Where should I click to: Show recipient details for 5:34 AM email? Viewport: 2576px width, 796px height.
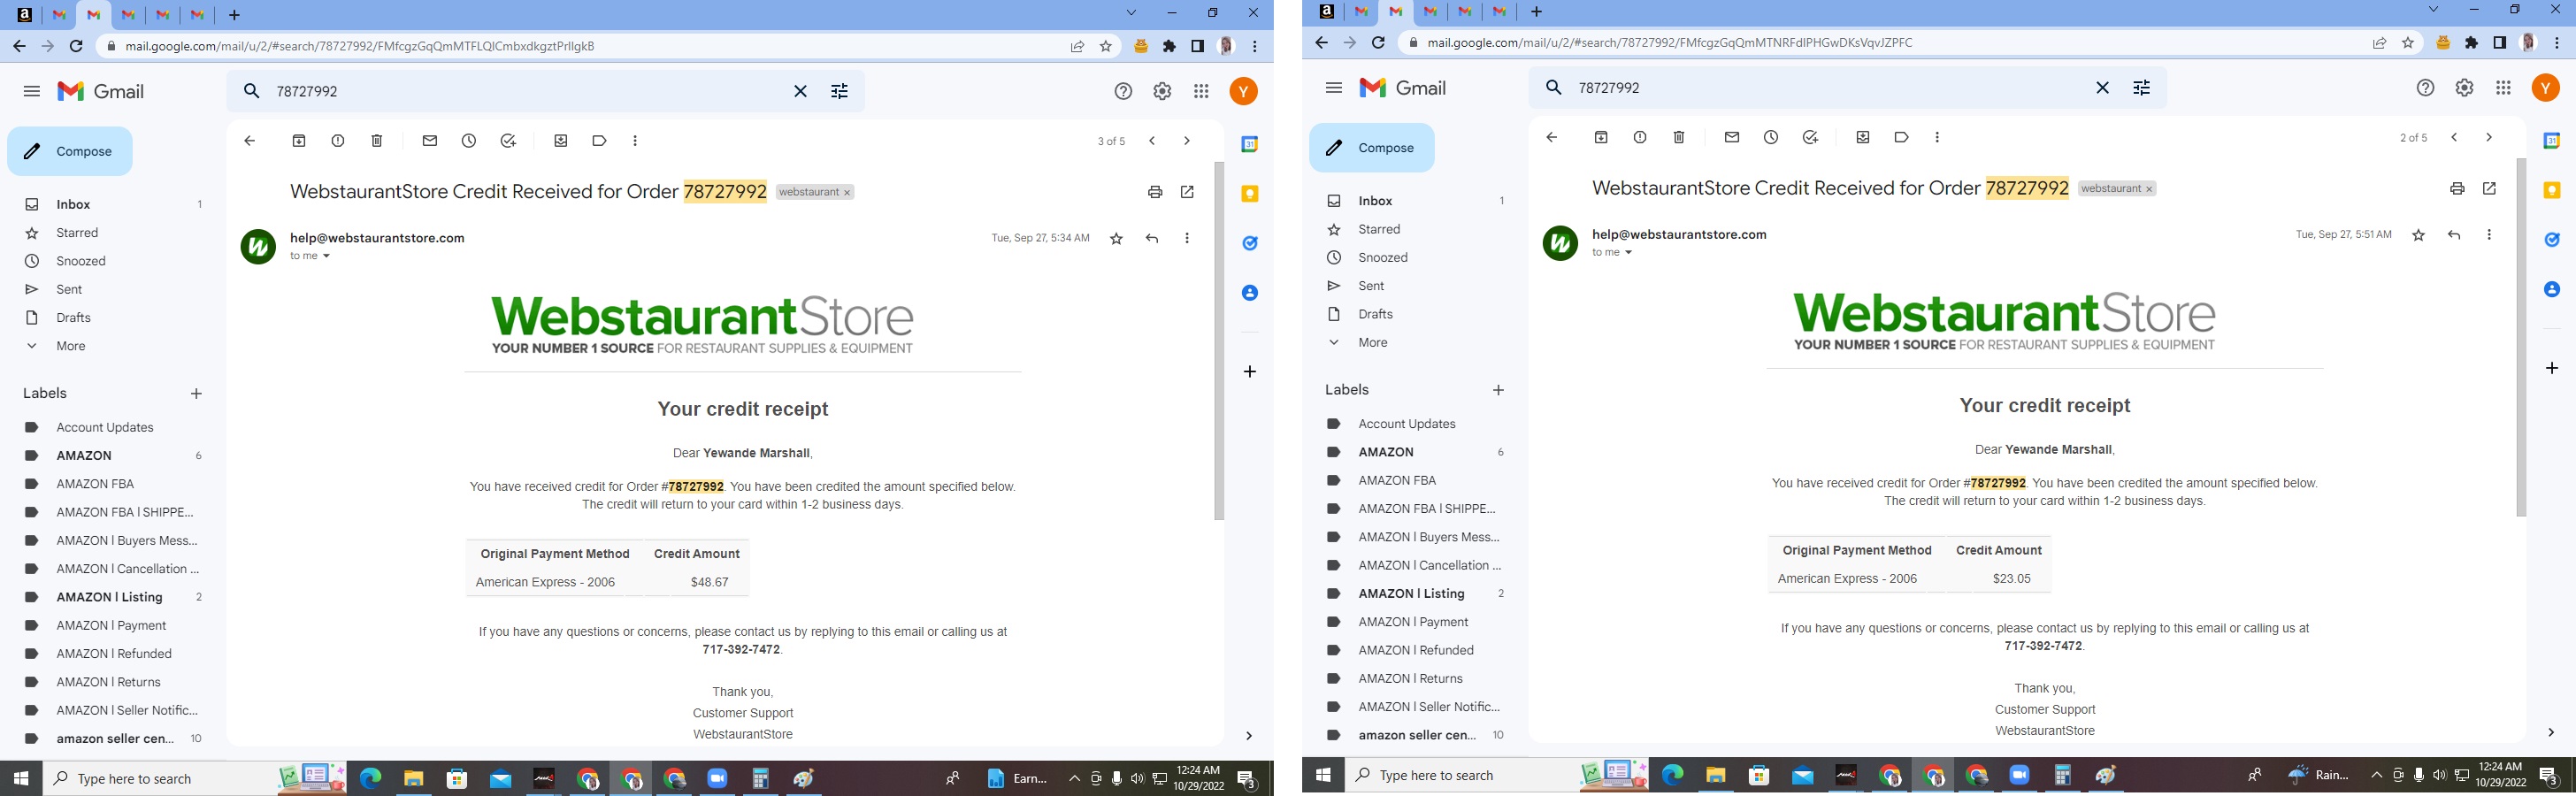point(326,256)
